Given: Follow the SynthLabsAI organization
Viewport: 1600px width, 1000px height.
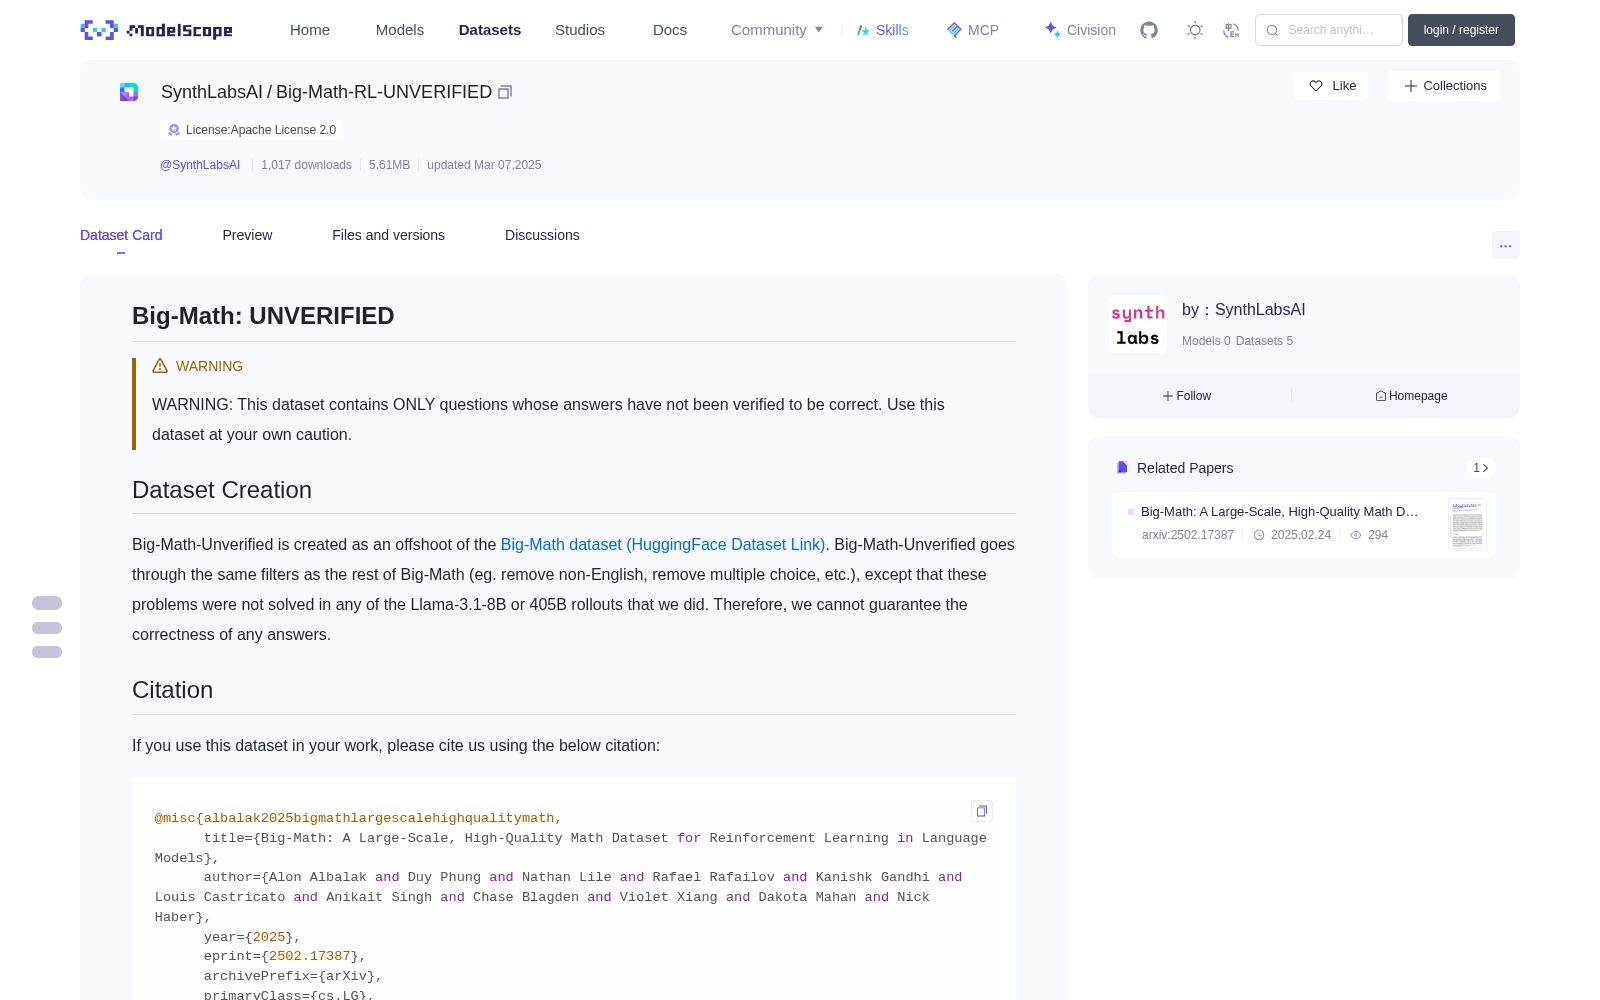Looking at the screenshot, I should coord(1187,396).
